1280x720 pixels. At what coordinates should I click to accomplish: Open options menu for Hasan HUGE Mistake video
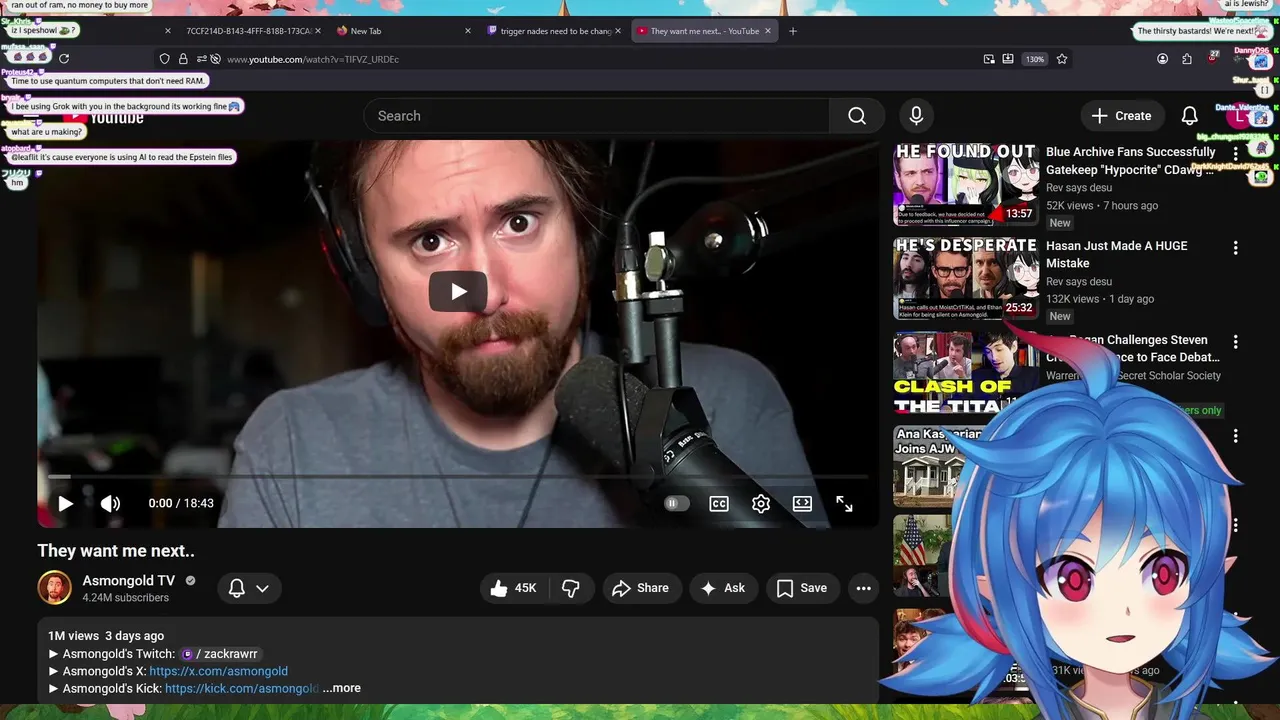1236,248
